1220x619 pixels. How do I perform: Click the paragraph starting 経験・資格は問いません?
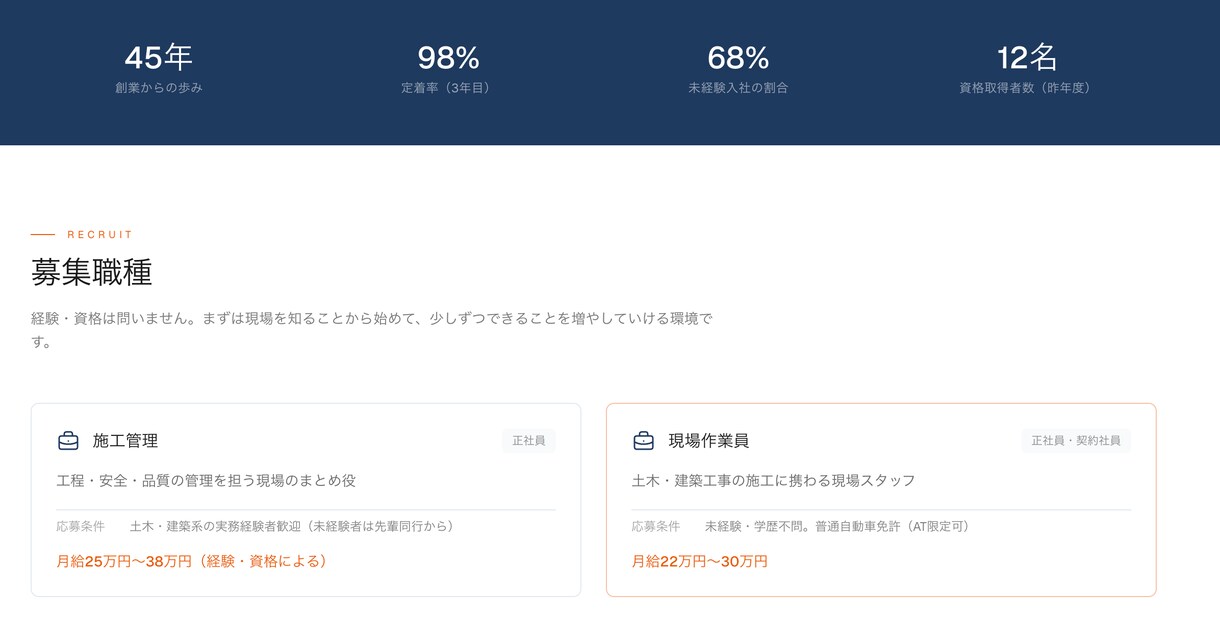click(x=372, y=330)
